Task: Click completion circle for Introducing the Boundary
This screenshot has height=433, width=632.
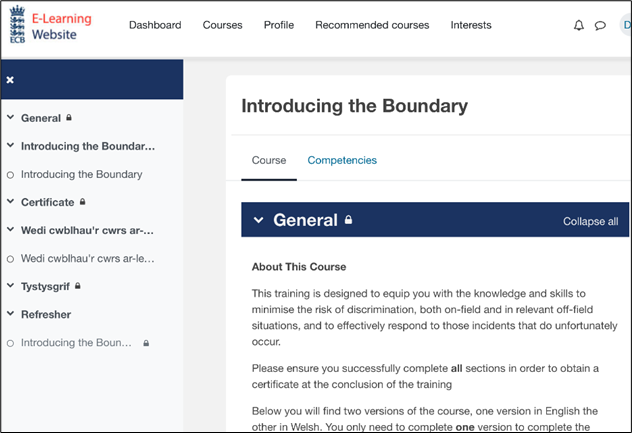Action: click(x=10, y=175)
